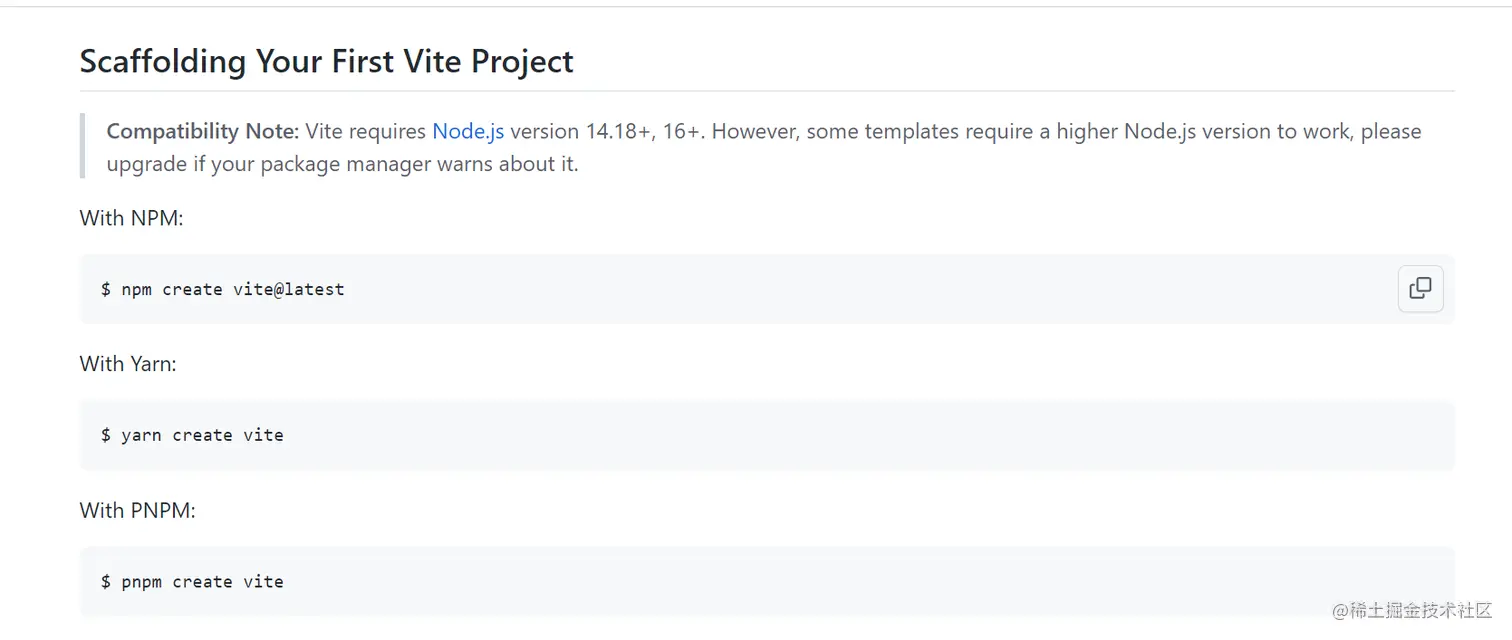Click the "yarn create vite" command text
1512x640 pixels.
(x=202, y=435)
